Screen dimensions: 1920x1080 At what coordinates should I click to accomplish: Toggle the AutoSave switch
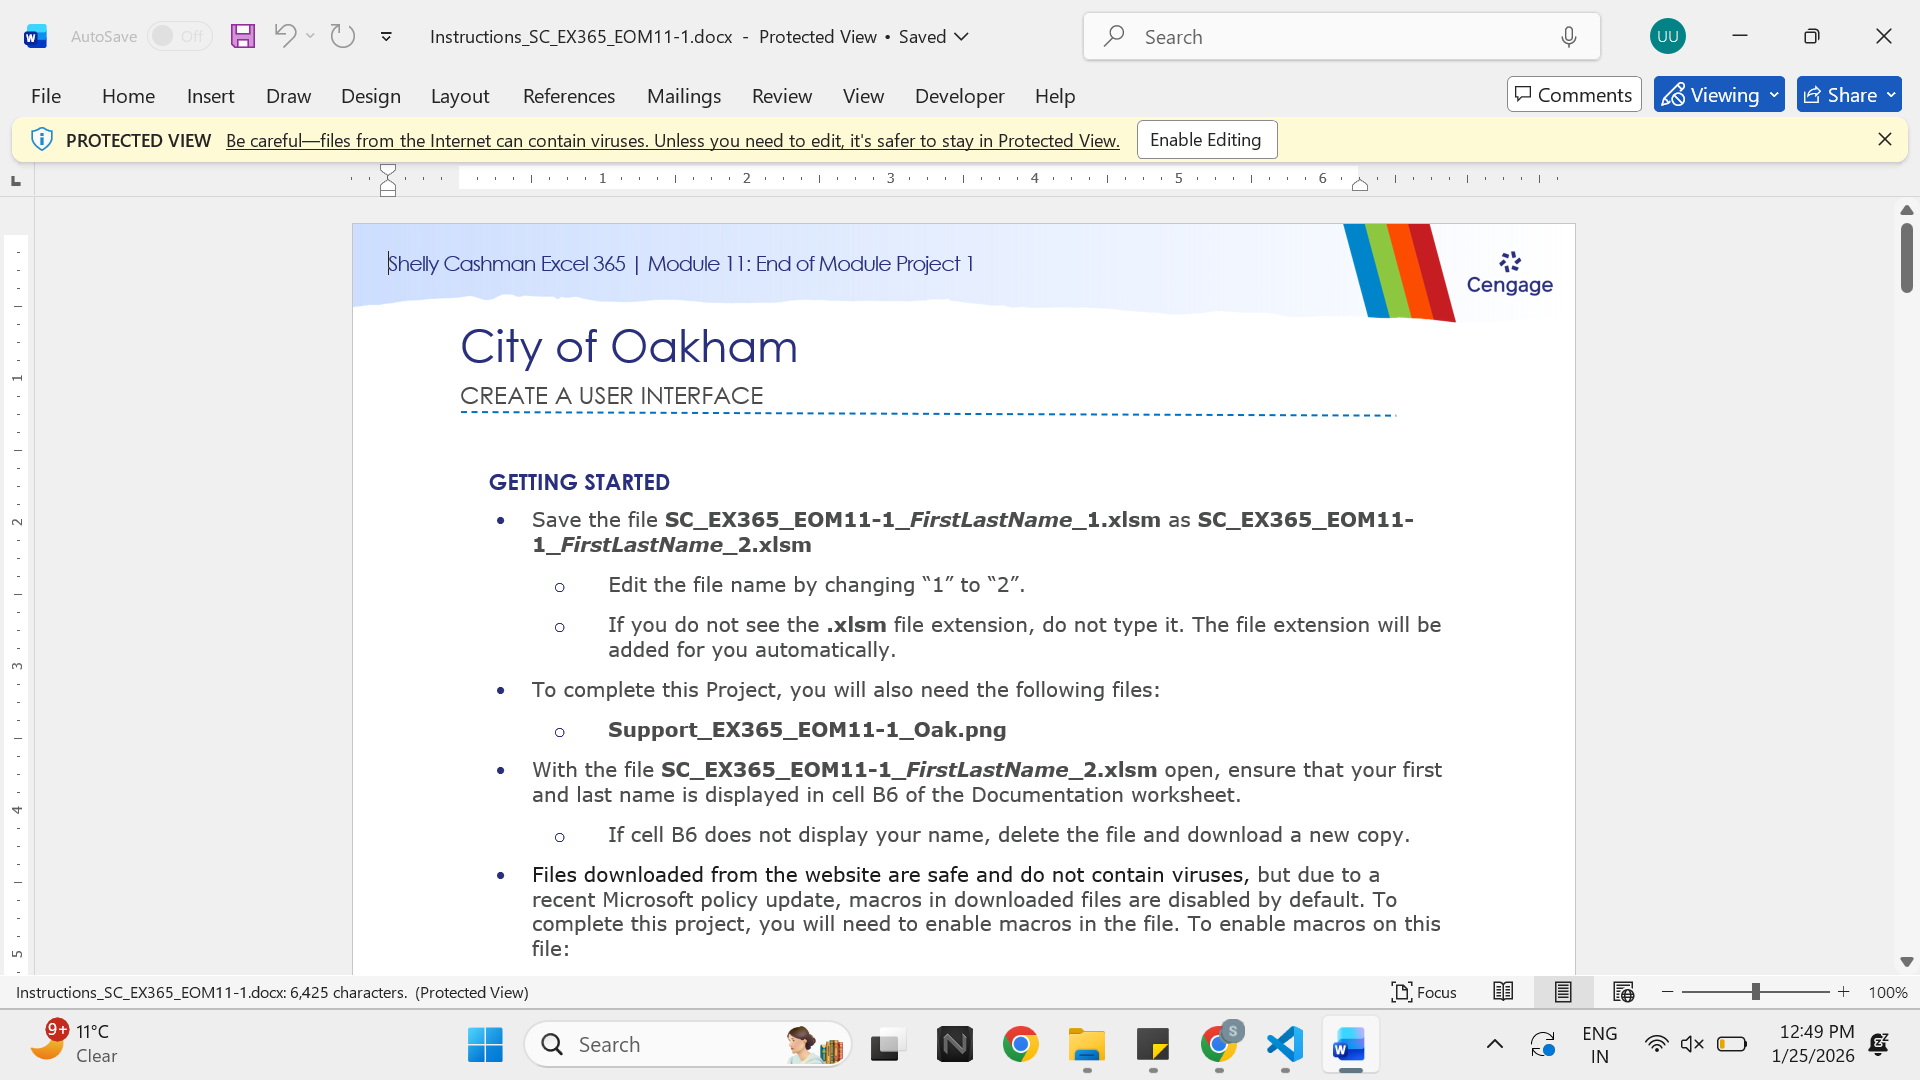179,36
